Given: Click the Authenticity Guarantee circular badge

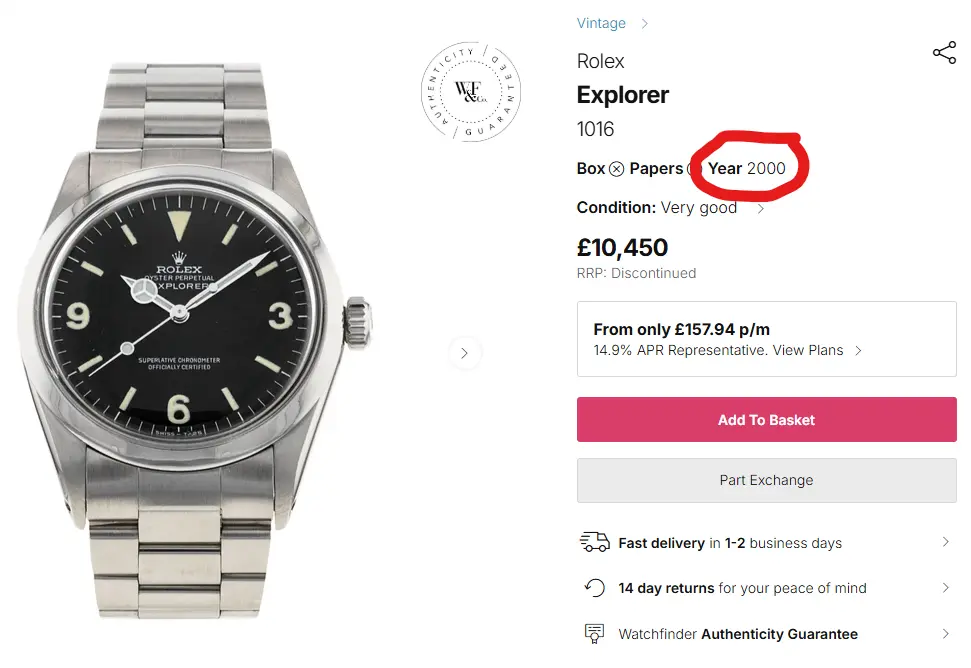Looking at the screenshot, I should tap(472, 91).
